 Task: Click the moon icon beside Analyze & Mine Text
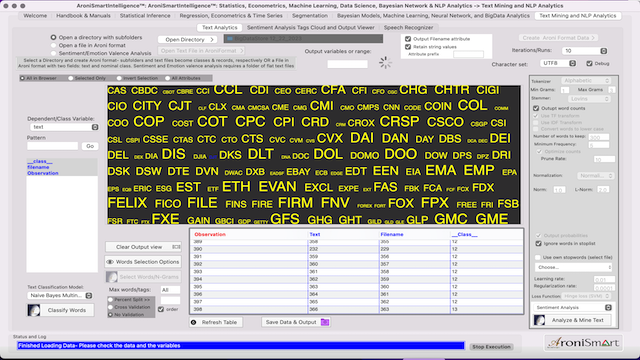(x=539, y=320)
